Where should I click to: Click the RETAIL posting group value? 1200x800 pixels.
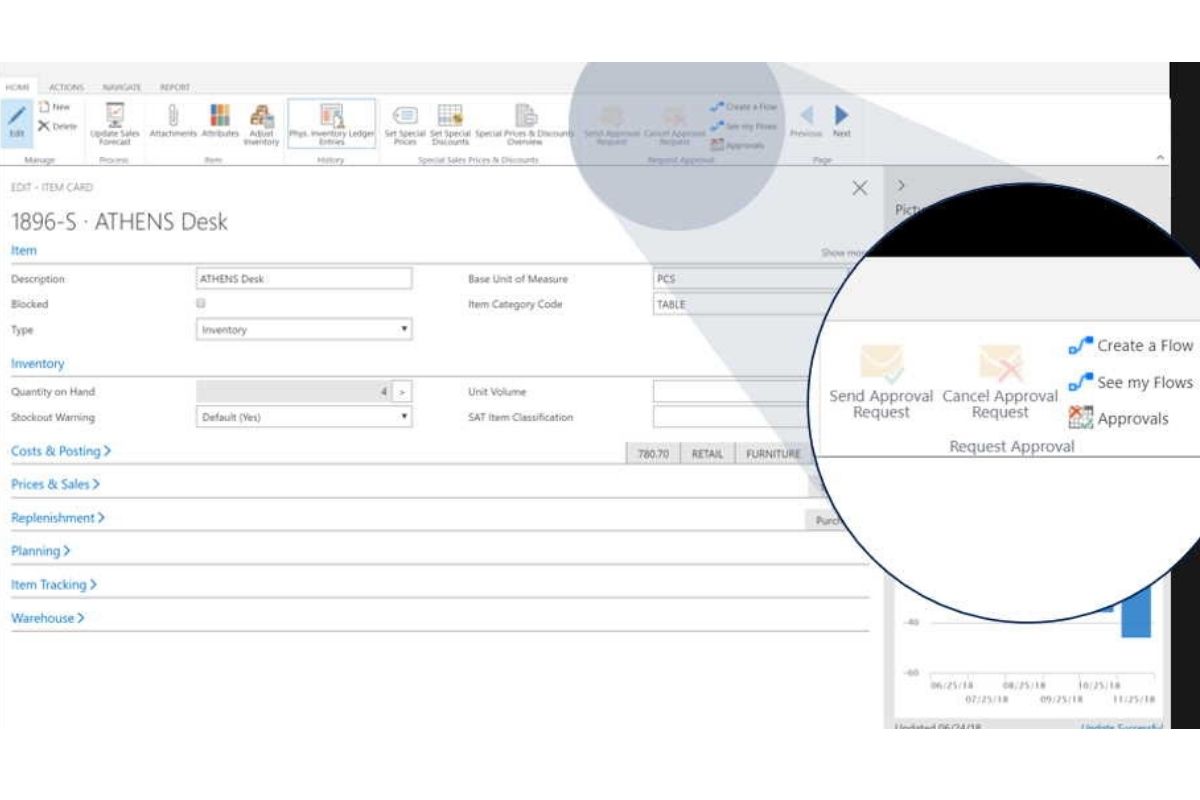point(707,453)
